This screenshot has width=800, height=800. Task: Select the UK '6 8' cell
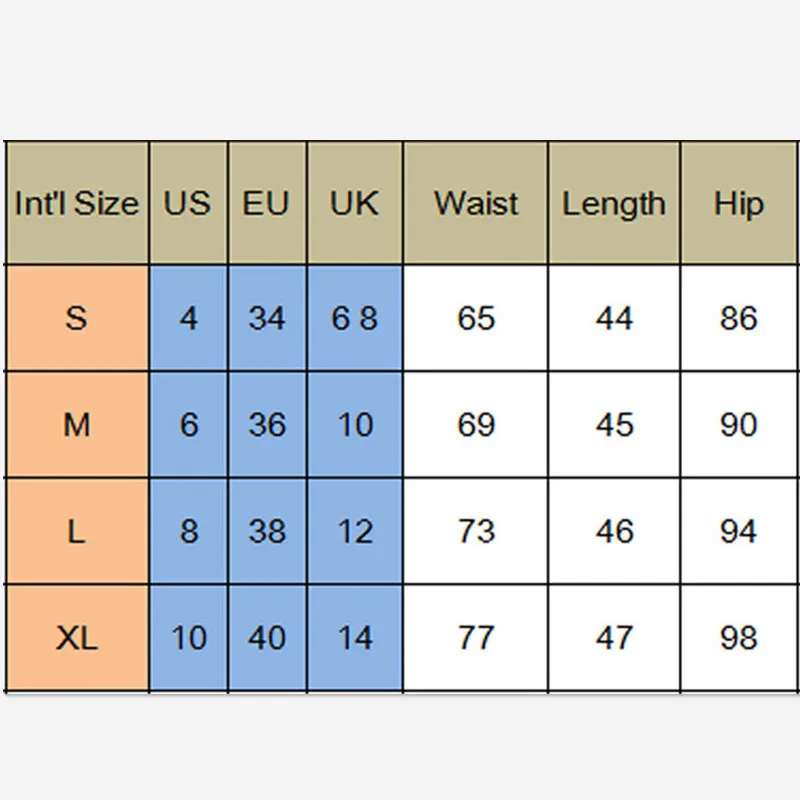tap(355, 319)
